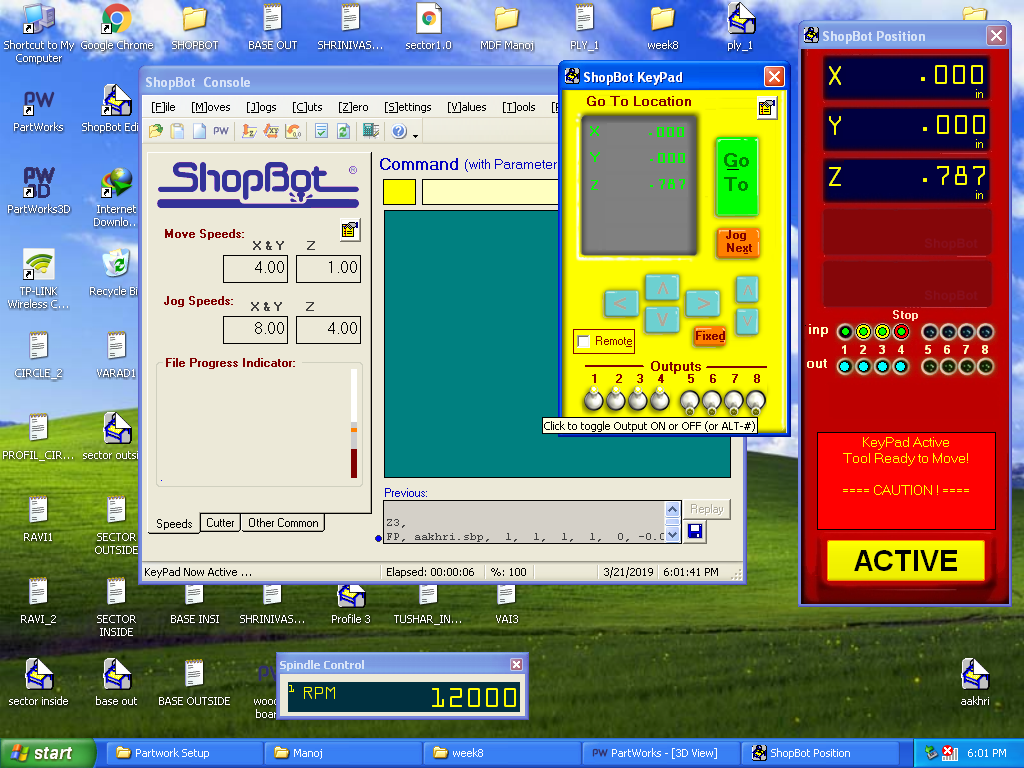The width and height of the screenshot is (1024, 768).
Task: Click orange Fixed button in KeyPad
Action: (710, 336)
